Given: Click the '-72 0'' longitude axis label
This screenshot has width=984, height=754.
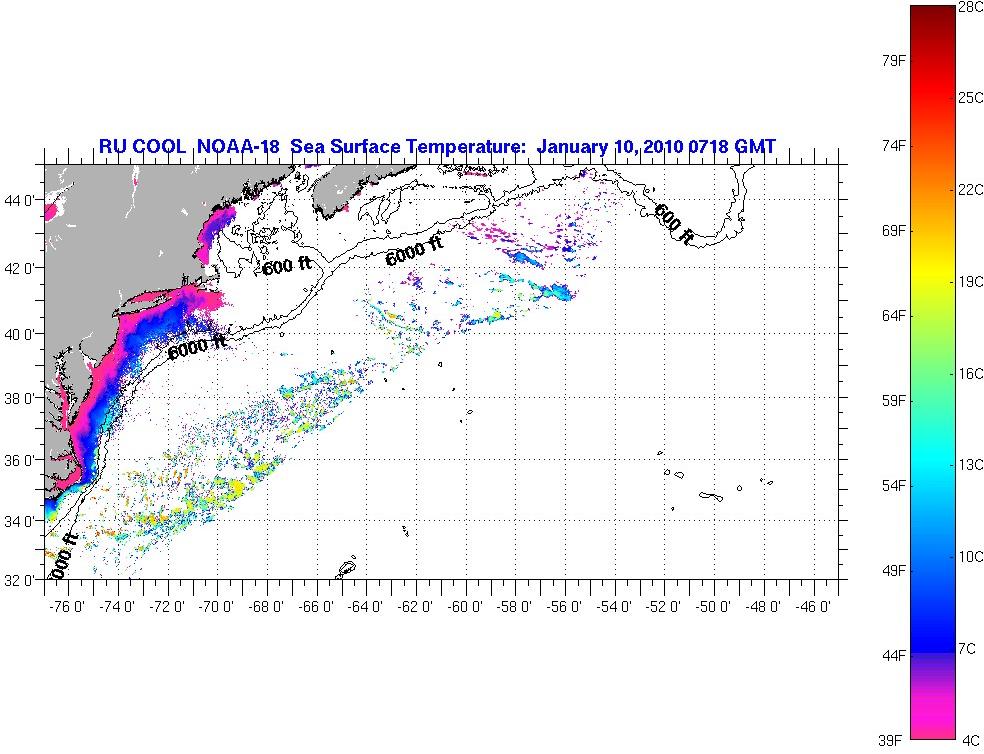Looking at the screenshot, I should 166,607.
